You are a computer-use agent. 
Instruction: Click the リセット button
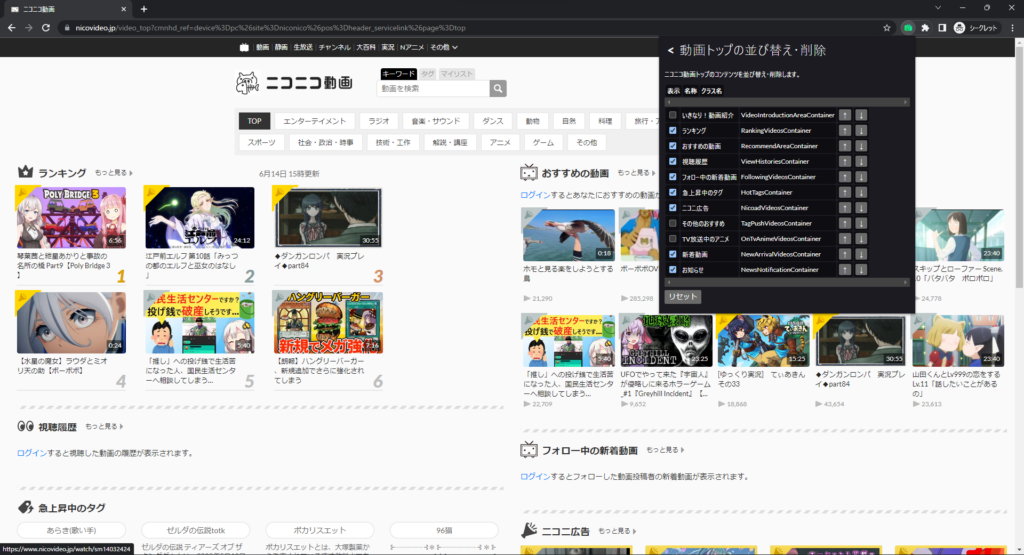click(682, 296)
